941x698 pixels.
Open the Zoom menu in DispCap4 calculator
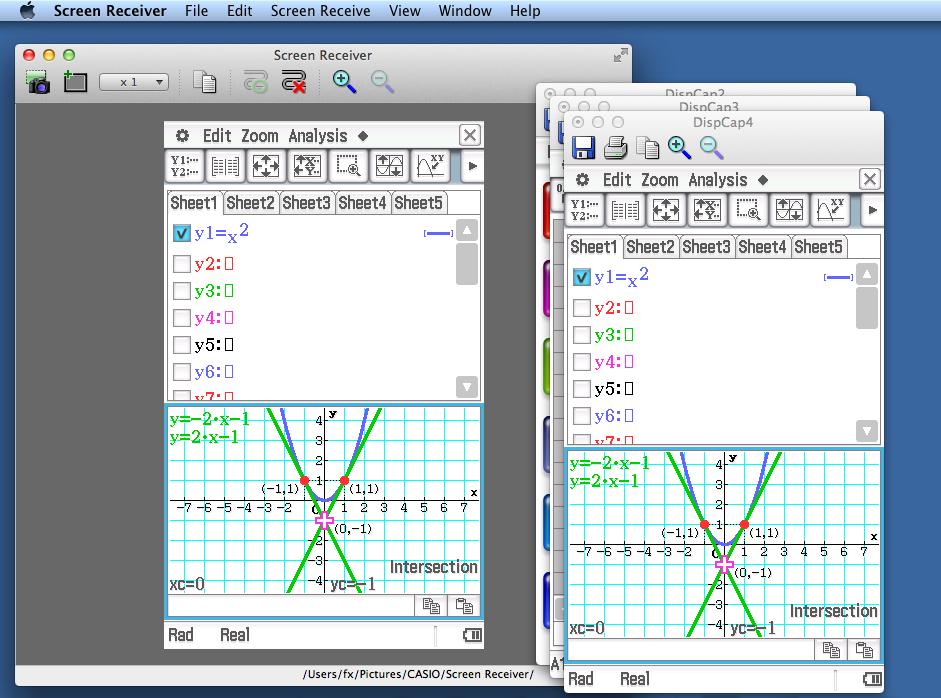click(660, 180)
